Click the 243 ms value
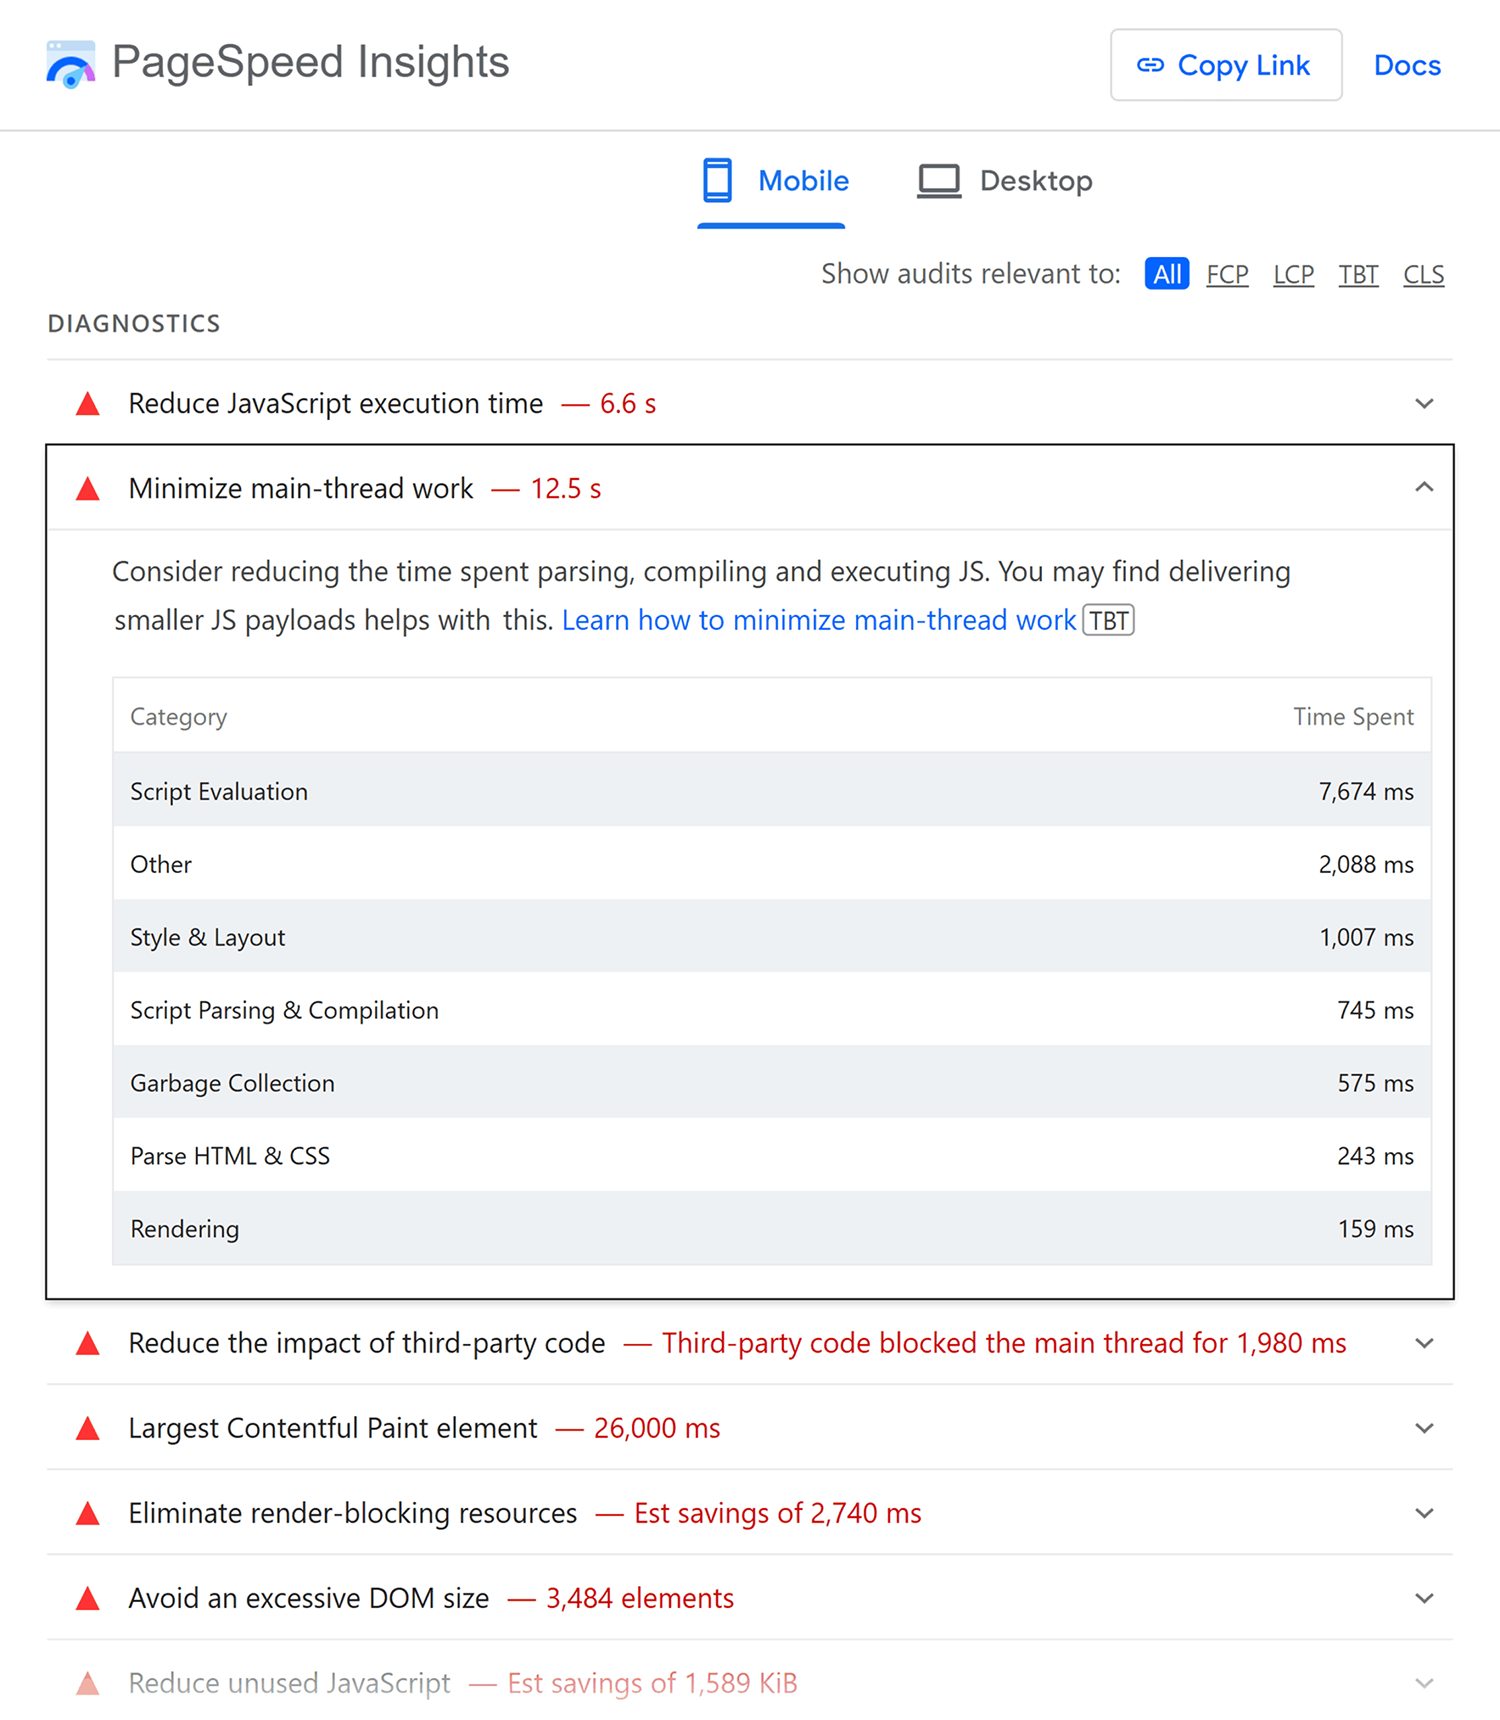The width and height of the screenshot is (1500, 1720). (x=1376, y=1157)
